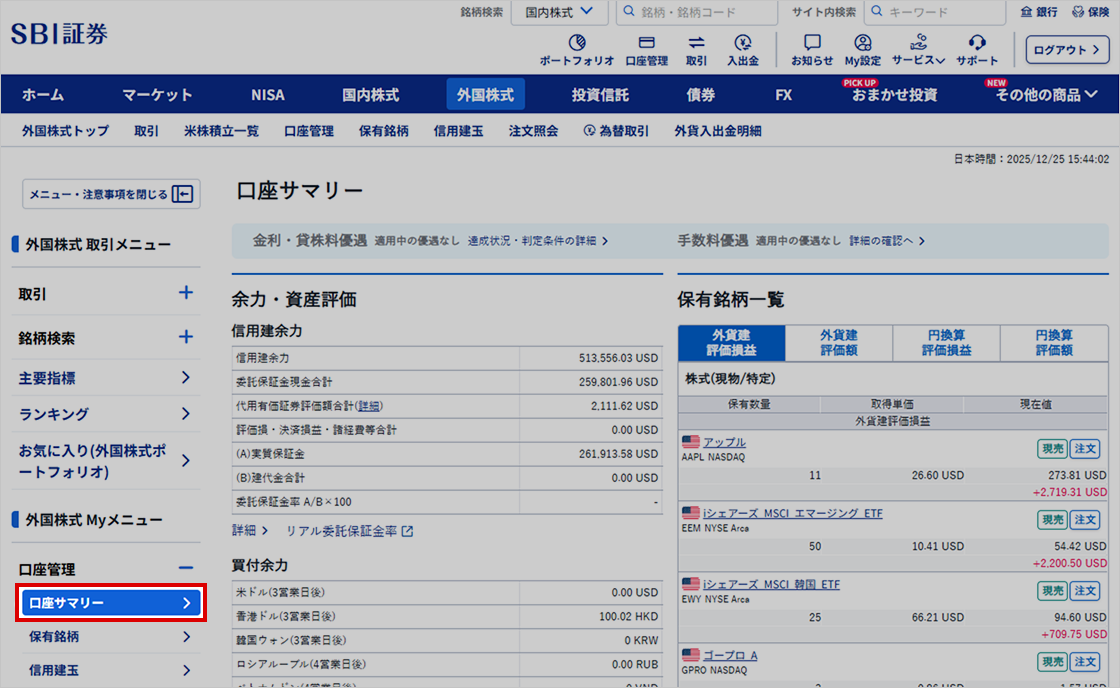Click the logout (ログアウト) button
The image size is (1120, 688).
1067,50
